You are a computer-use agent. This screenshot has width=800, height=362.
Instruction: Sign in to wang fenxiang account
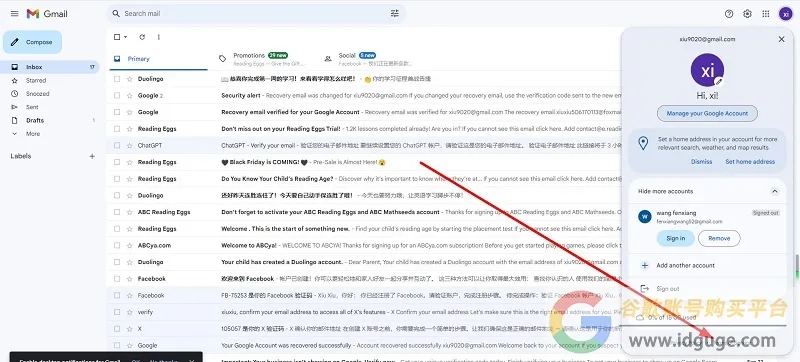point(676,238)
